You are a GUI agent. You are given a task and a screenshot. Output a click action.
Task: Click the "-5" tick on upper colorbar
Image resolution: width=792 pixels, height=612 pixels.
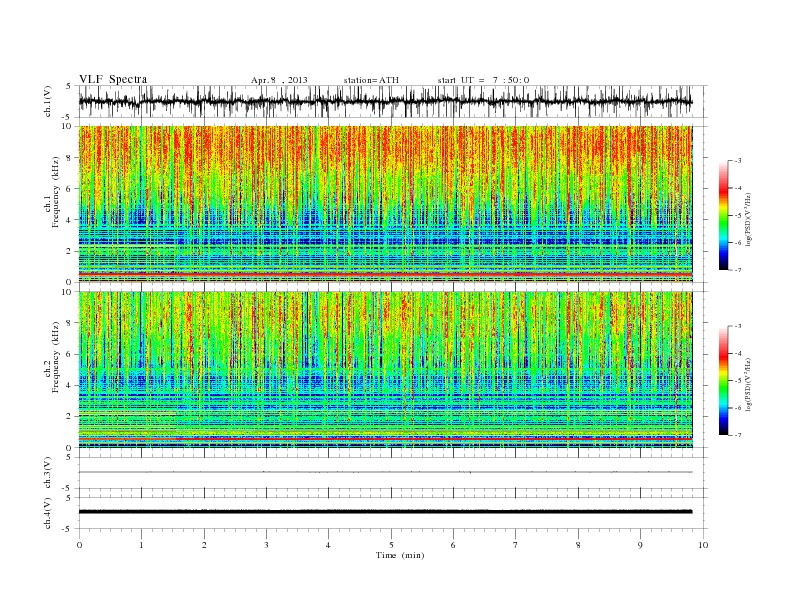[x=737, y=216]
